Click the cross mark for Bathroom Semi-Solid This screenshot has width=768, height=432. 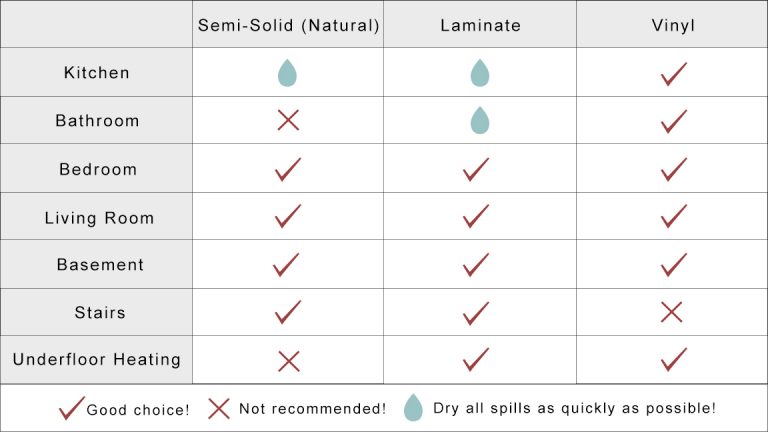tap(288, 120)
